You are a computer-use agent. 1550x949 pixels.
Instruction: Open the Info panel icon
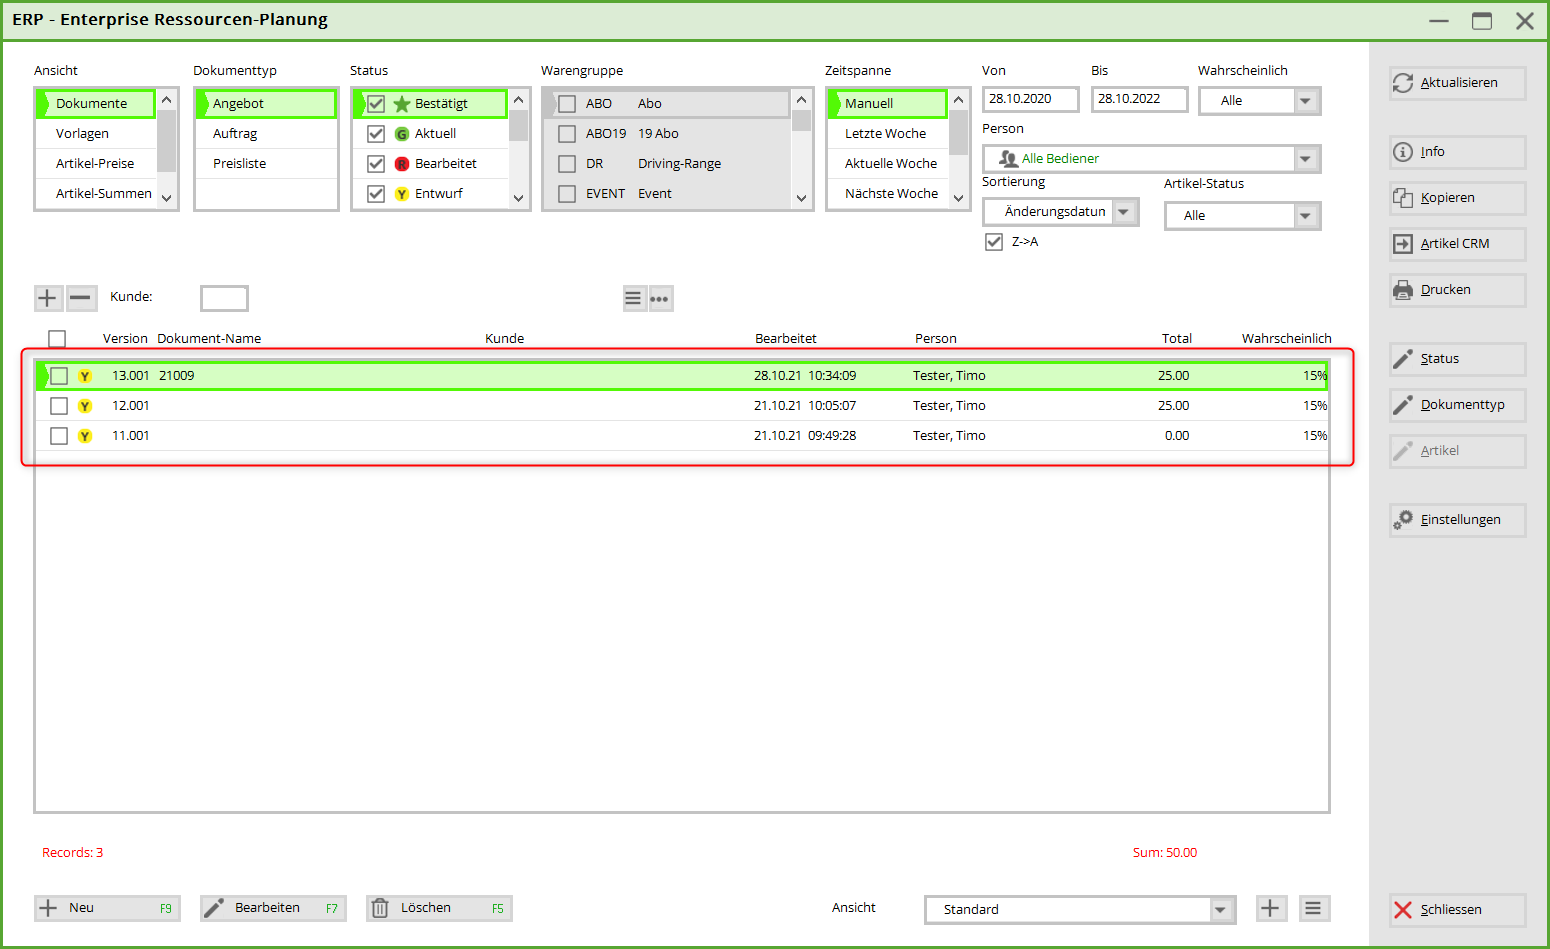click(x=1403, y=152)
